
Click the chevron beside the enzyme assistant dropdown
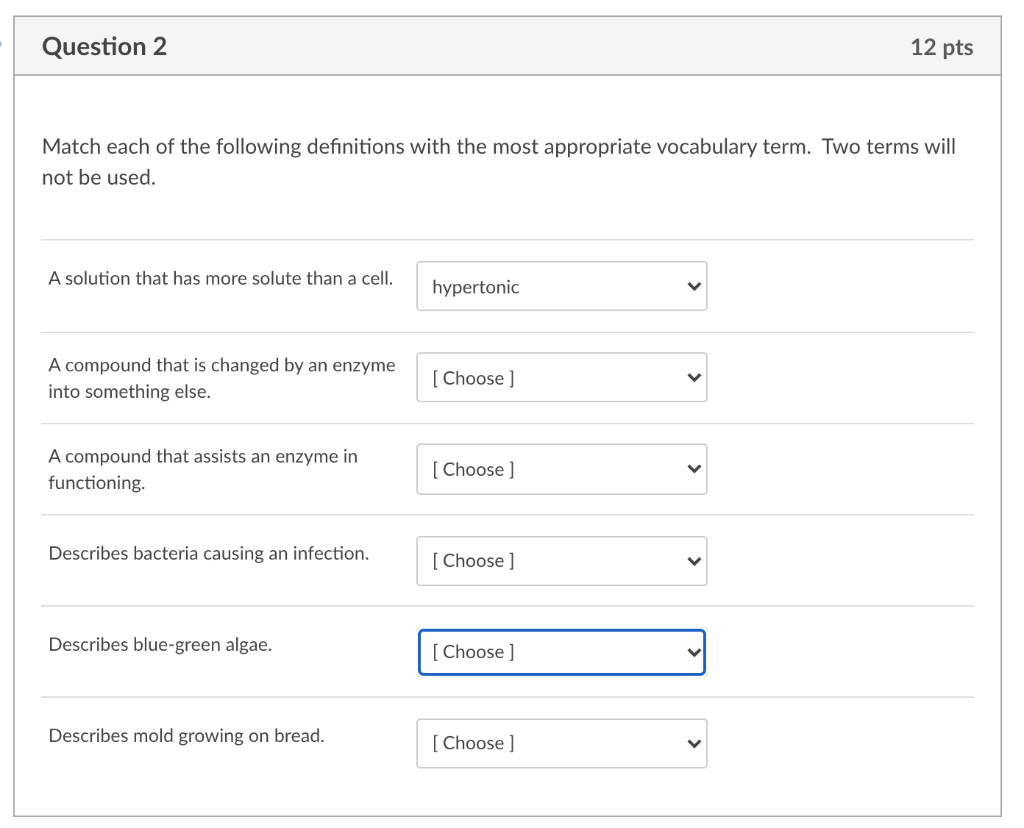(x=692, y=469)
